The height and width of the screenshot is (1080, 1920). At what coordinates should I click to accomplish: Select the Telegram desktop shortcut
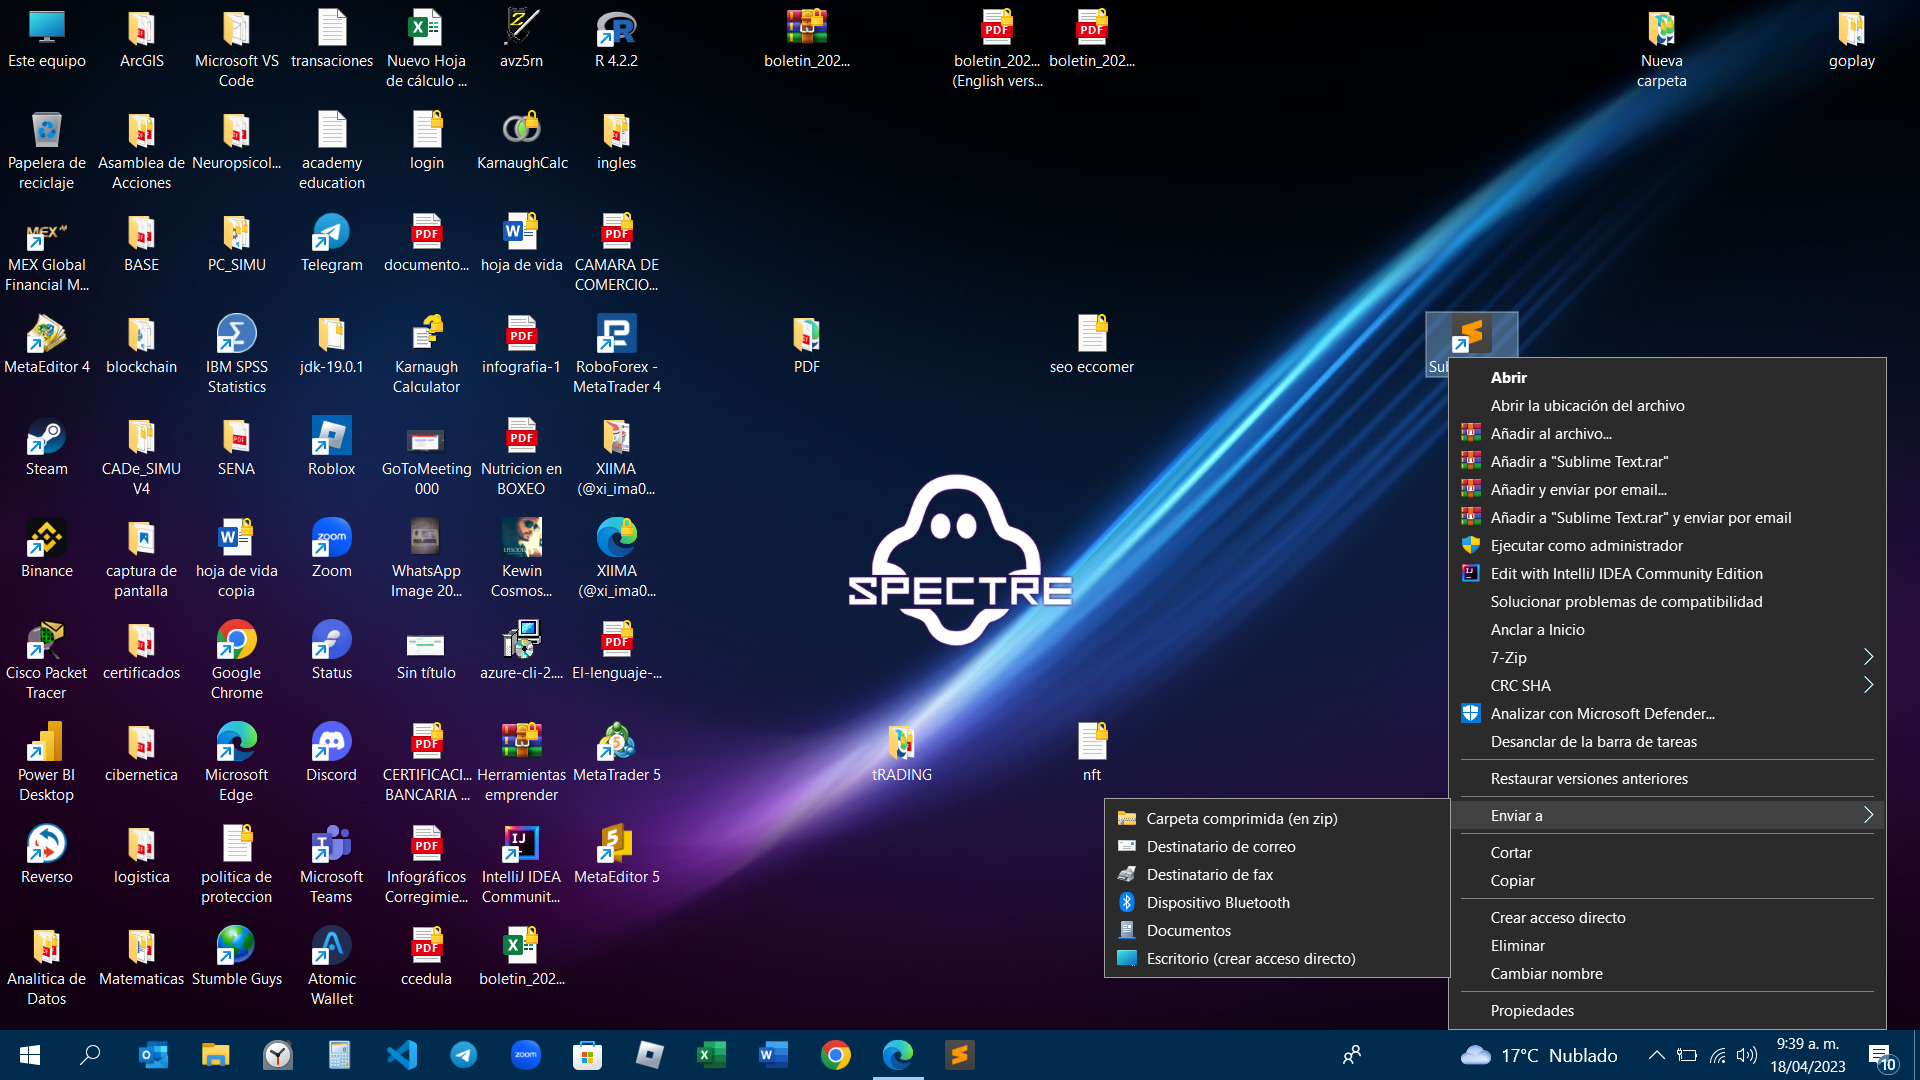point(331,243)
